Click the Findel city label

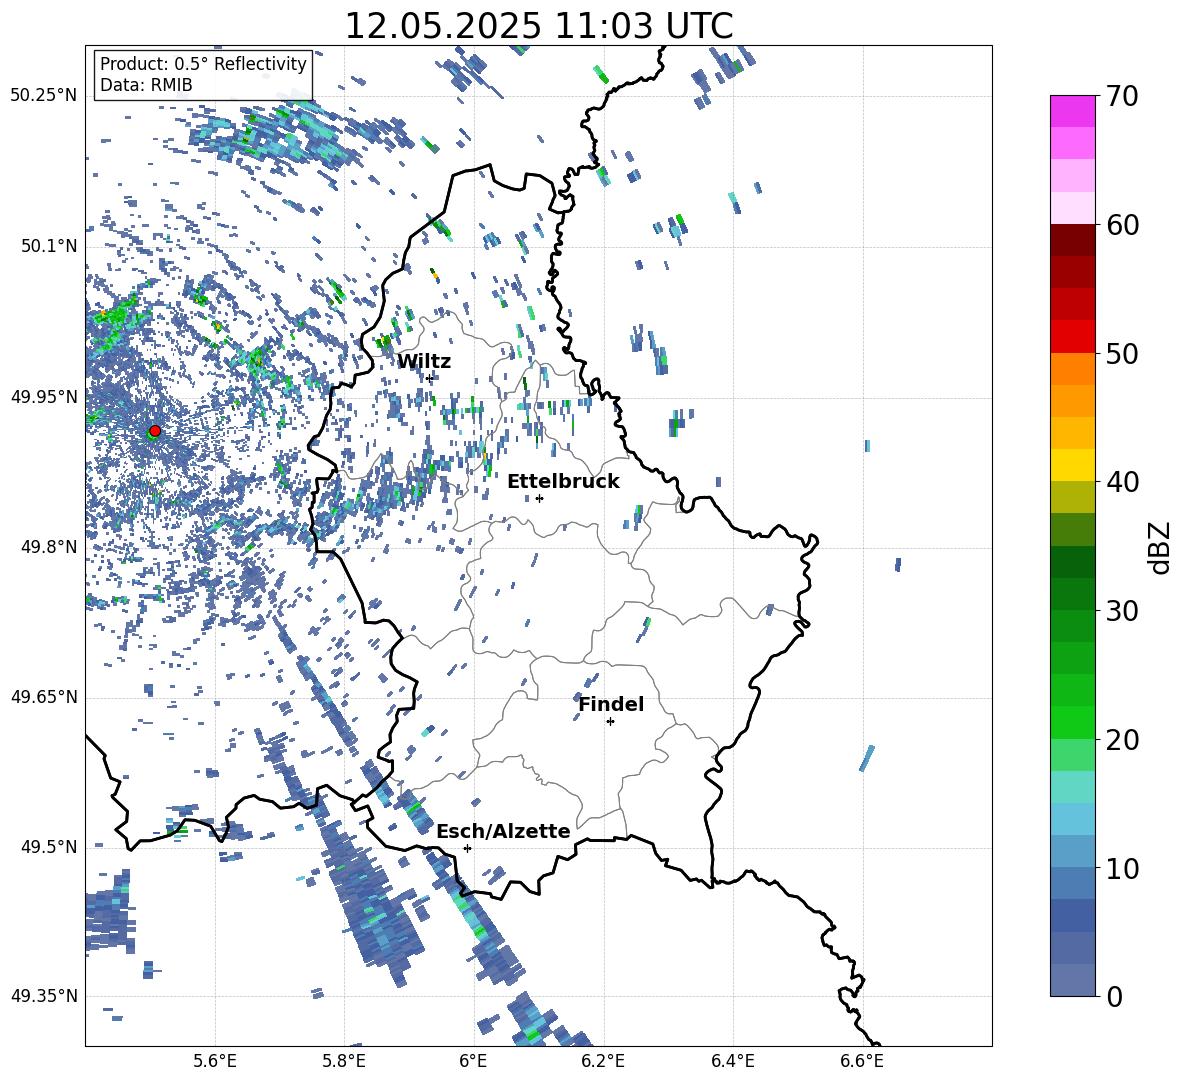[611, 704]
